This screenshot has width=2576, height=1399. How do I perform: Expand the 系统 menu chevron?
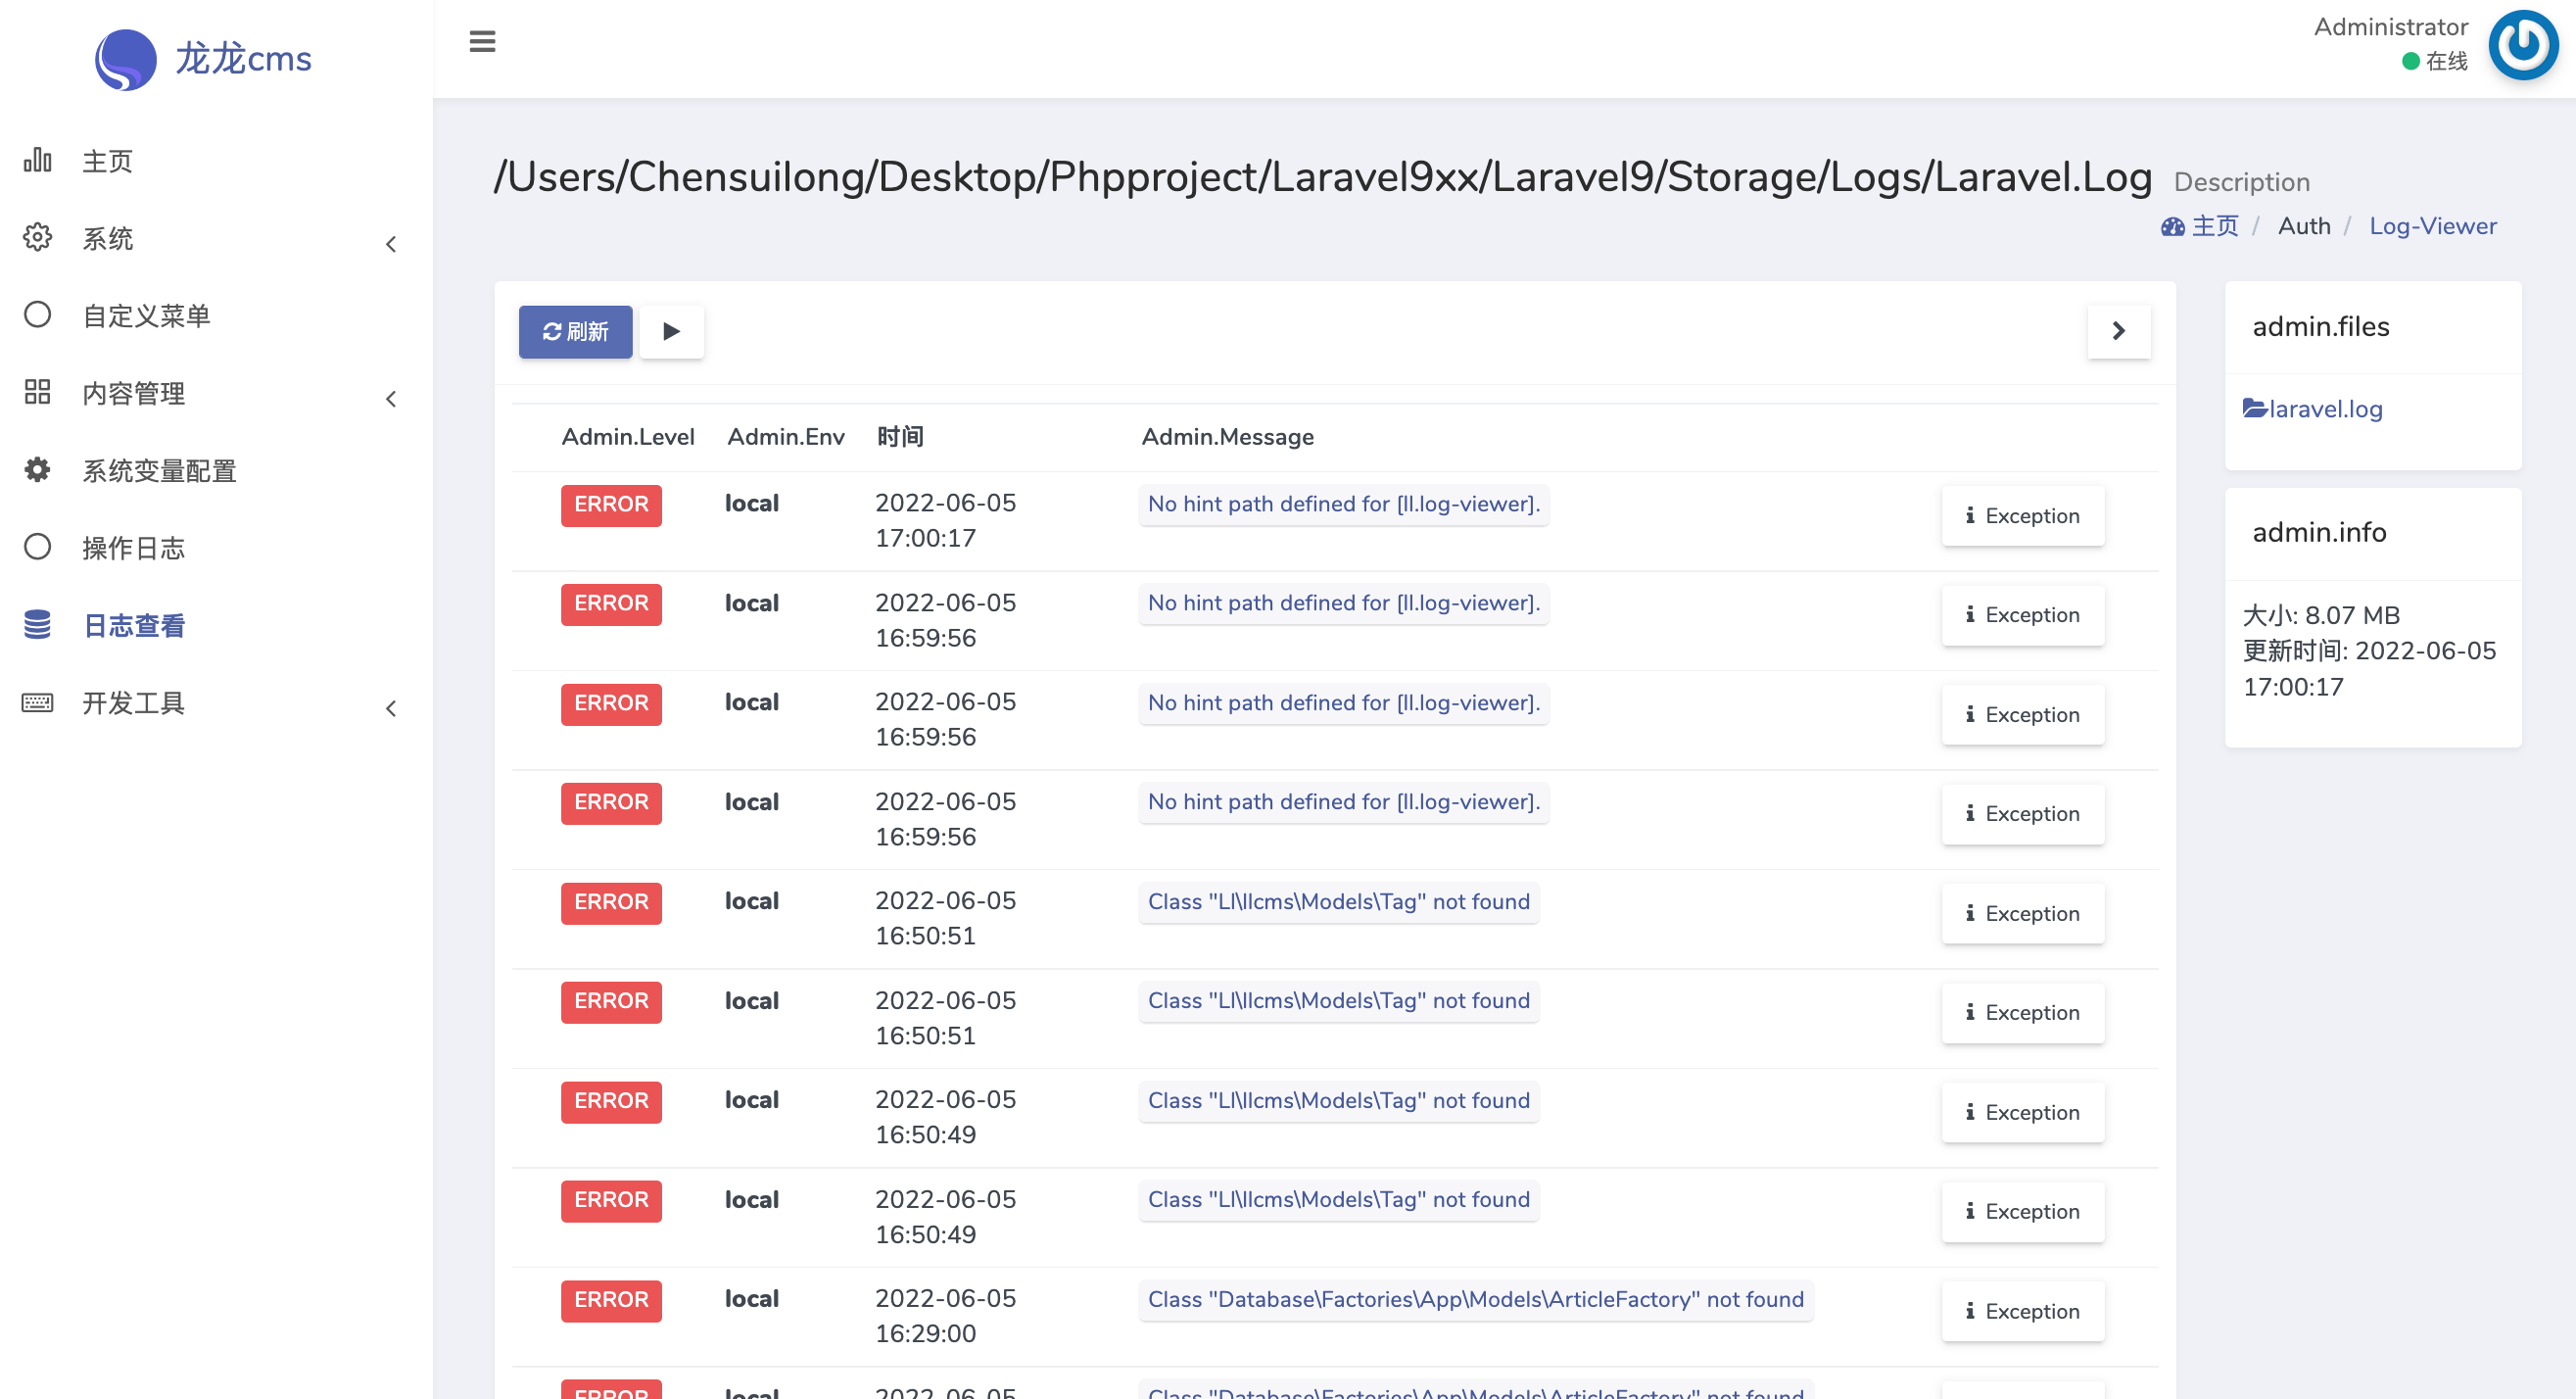(391, 244)
